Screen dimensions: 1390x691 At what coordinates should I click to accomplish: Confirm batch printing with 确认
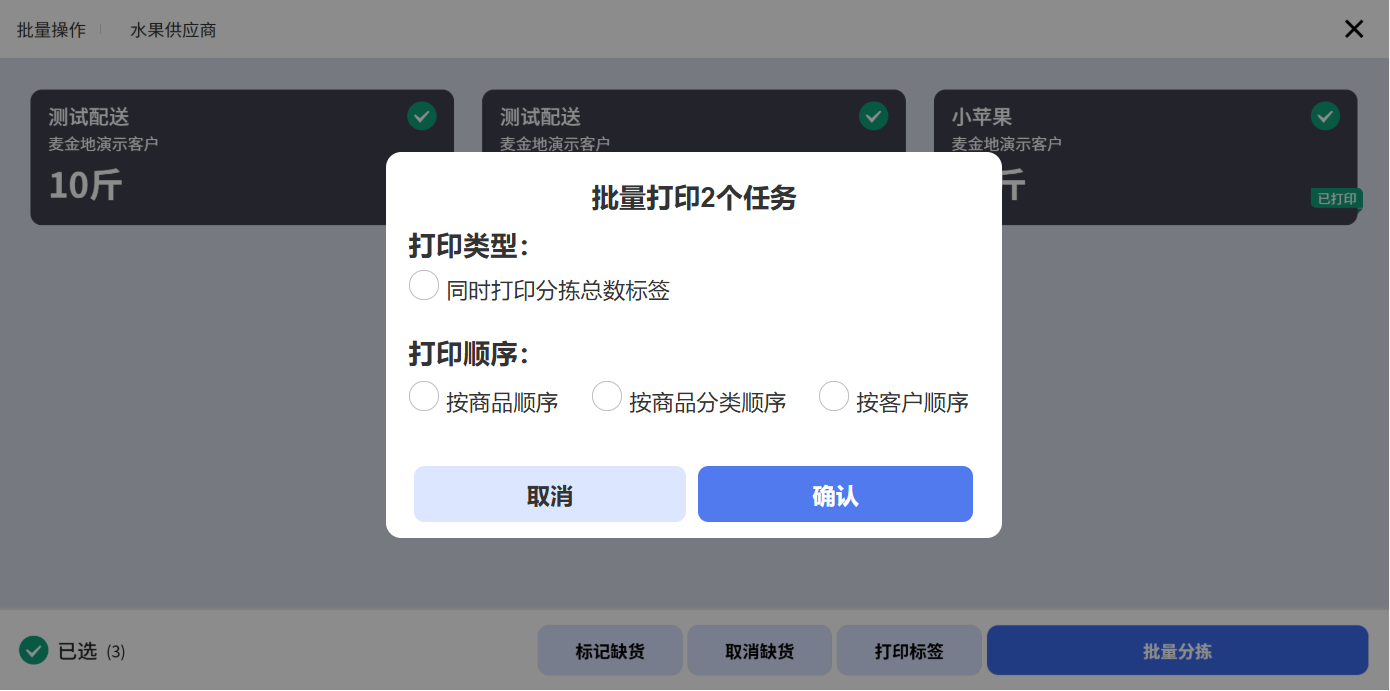pos(835,494)
